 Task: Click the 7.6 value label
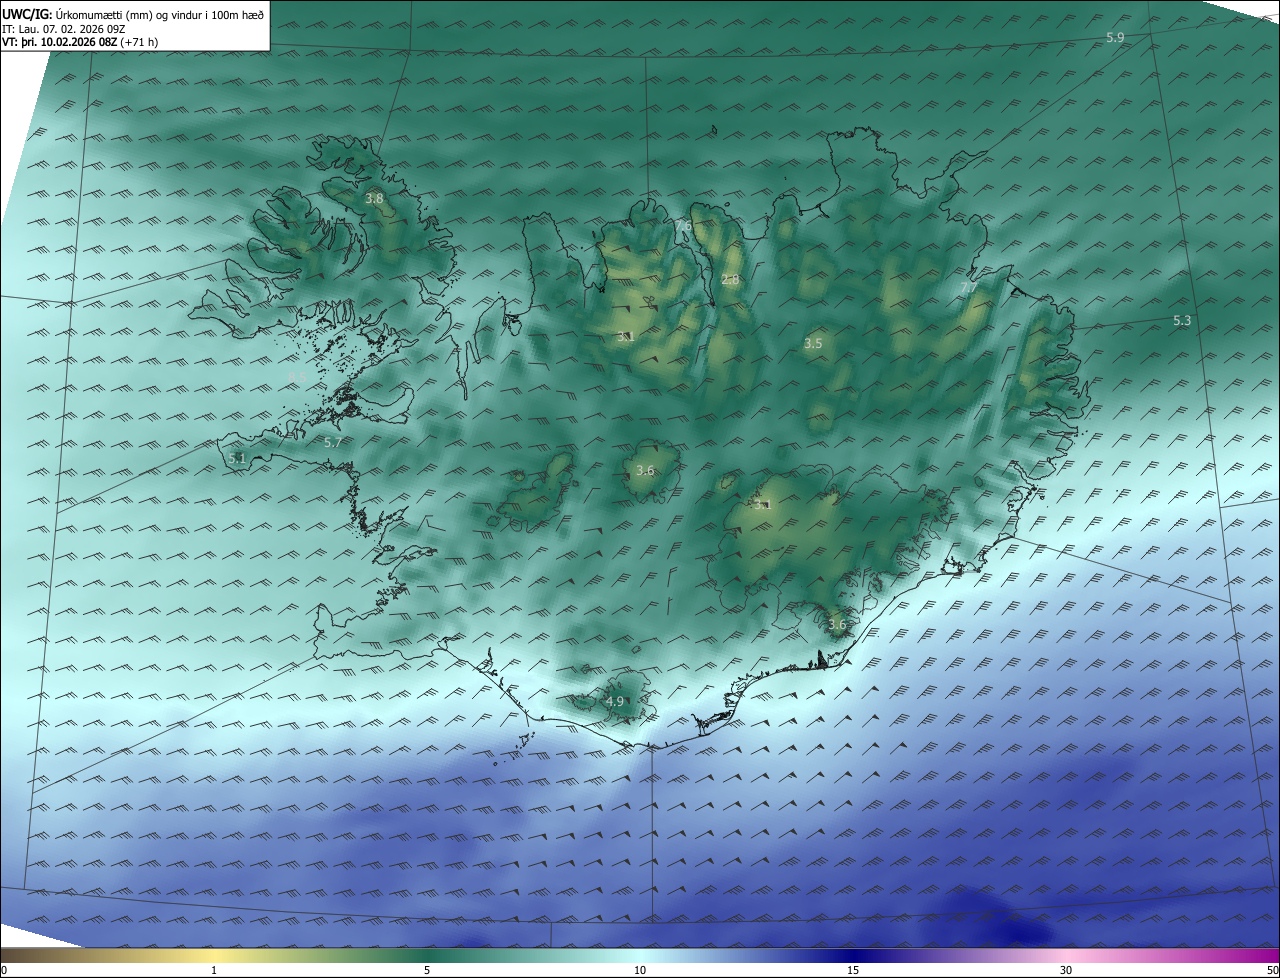[683, 226]
